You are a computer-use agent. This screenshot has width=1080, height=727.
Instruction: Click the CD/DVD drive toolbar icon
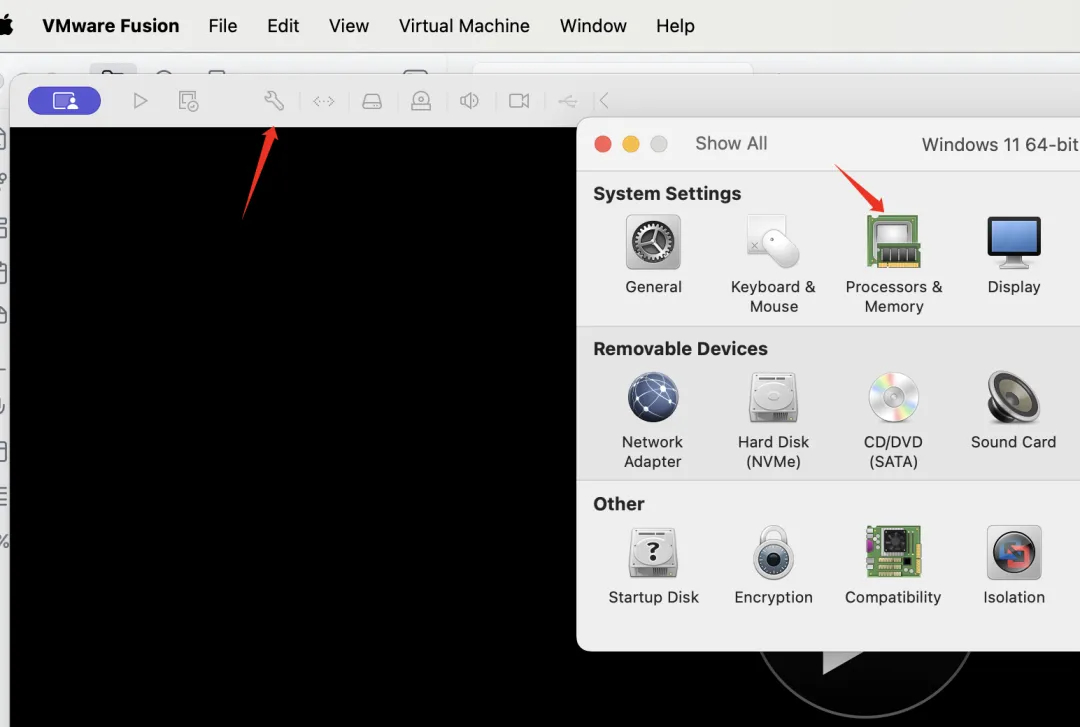[421, 101]
